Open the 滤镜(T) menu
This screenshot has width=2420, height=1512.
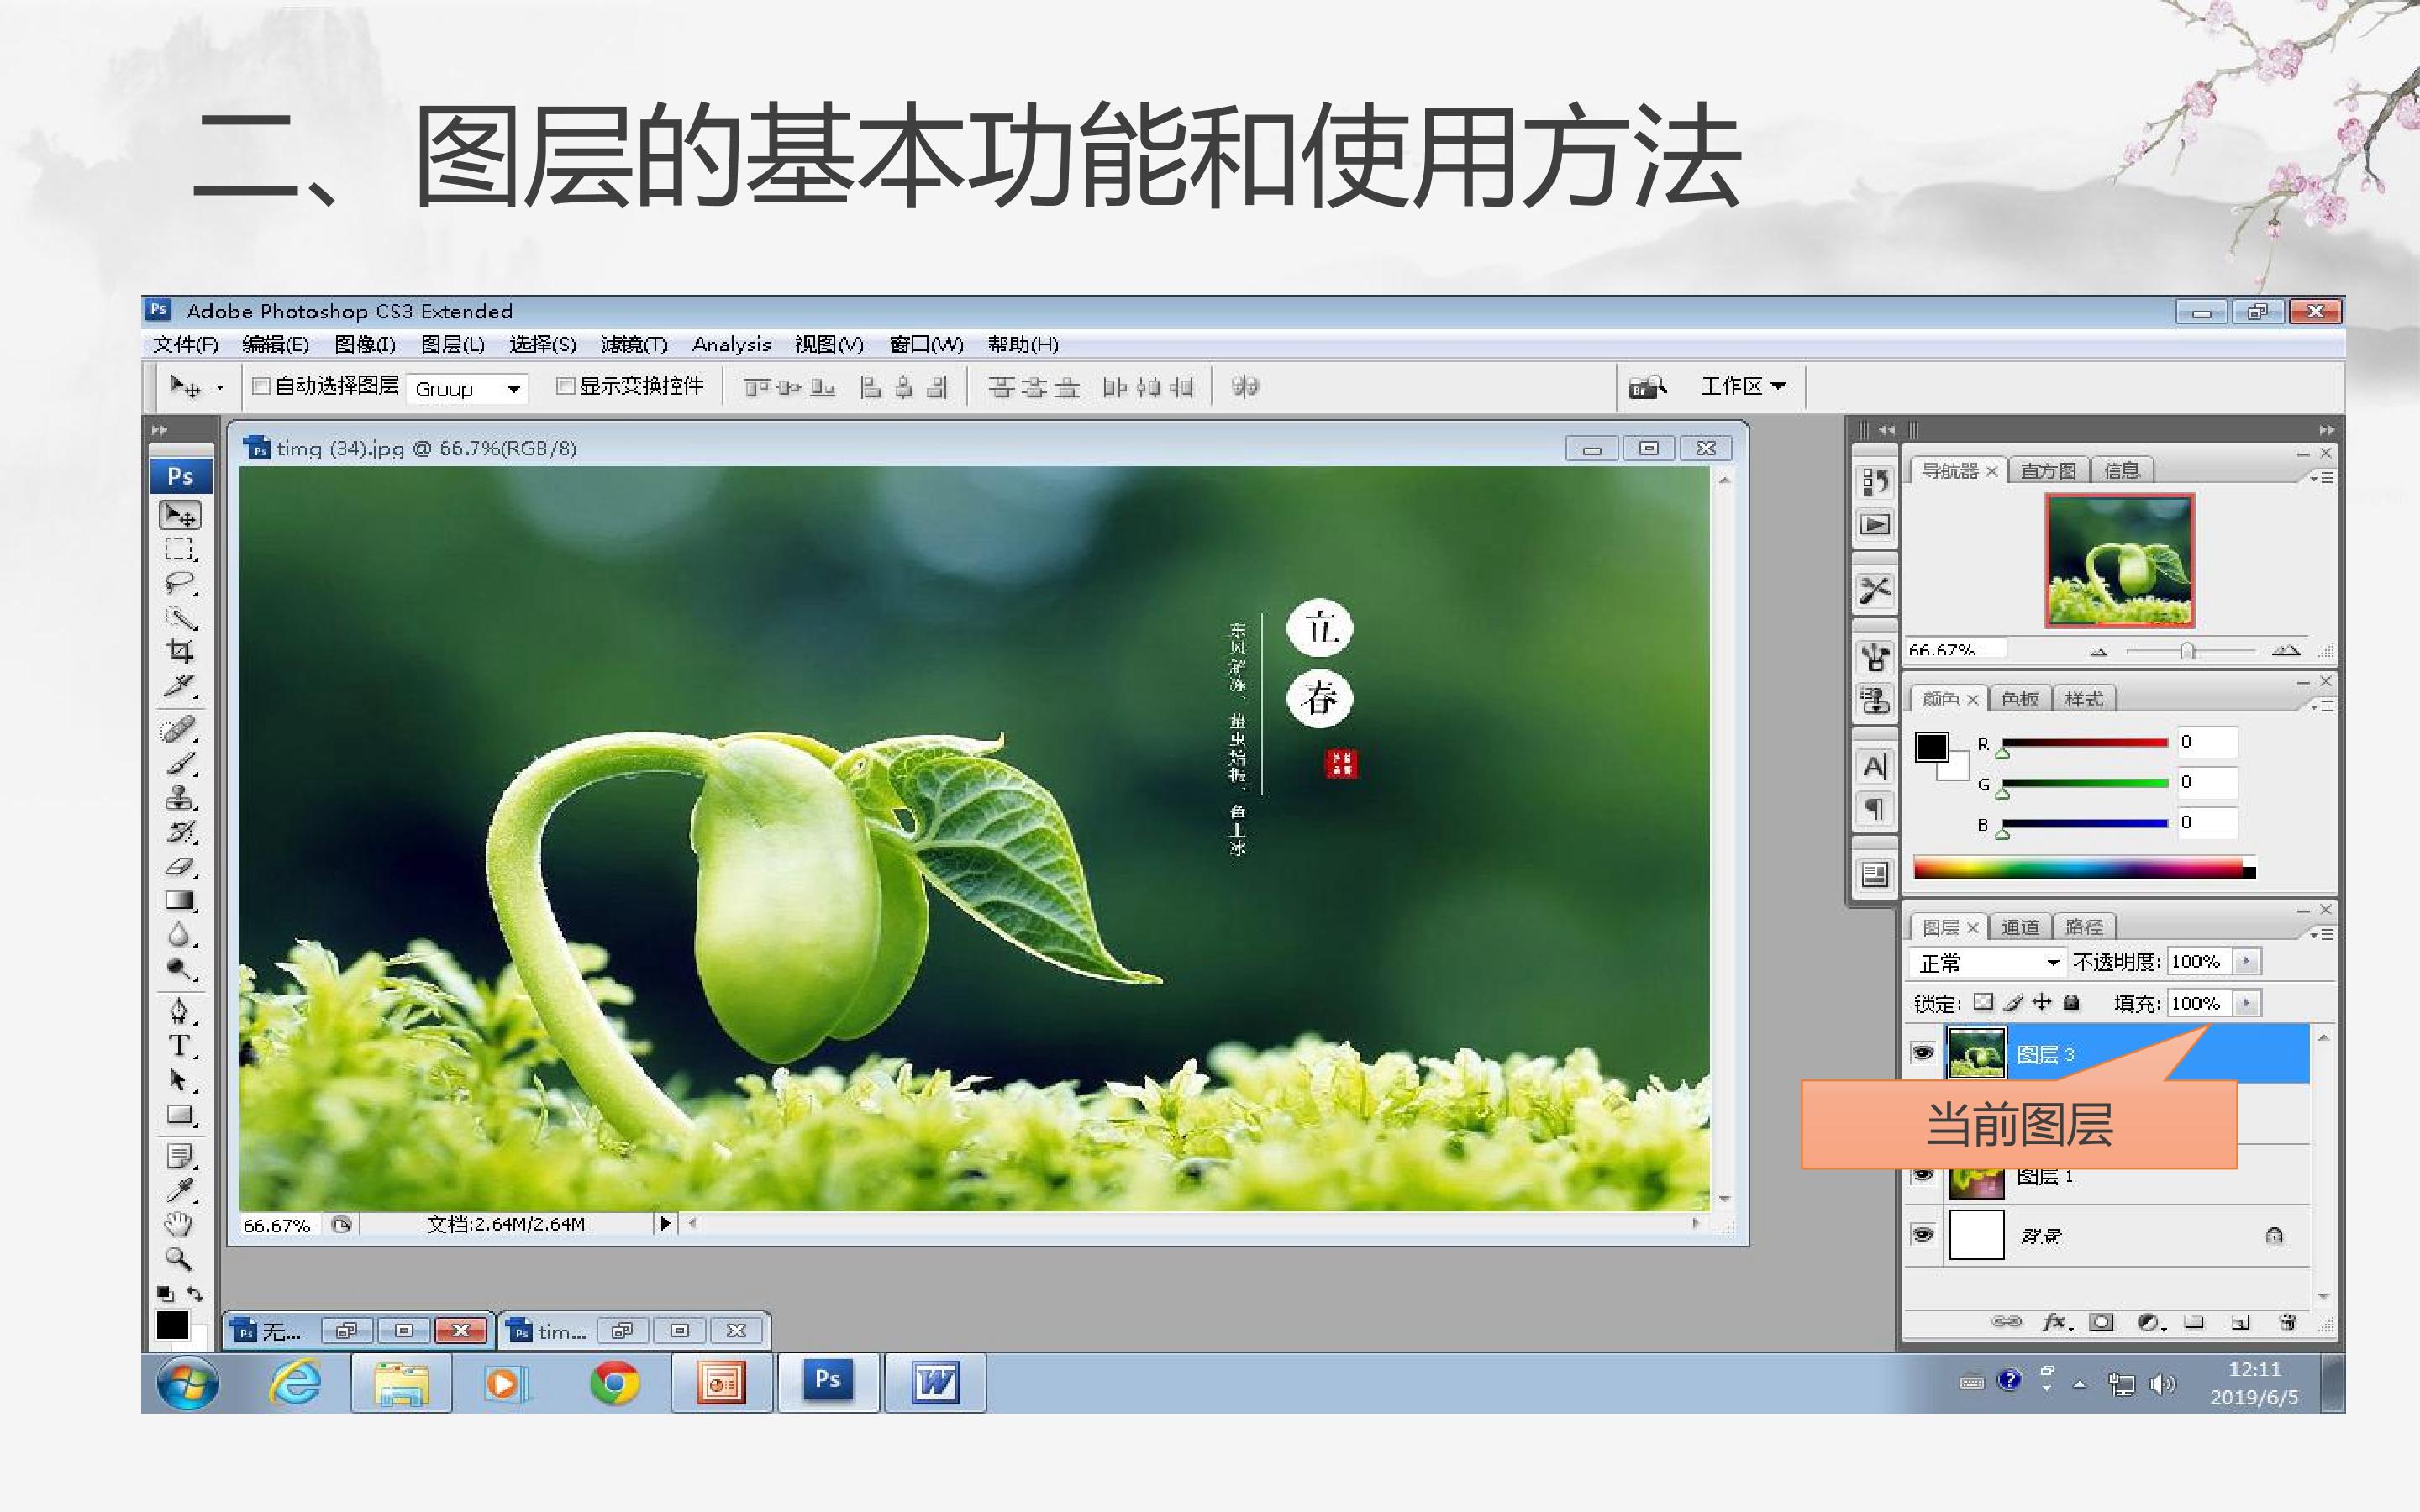634,345
